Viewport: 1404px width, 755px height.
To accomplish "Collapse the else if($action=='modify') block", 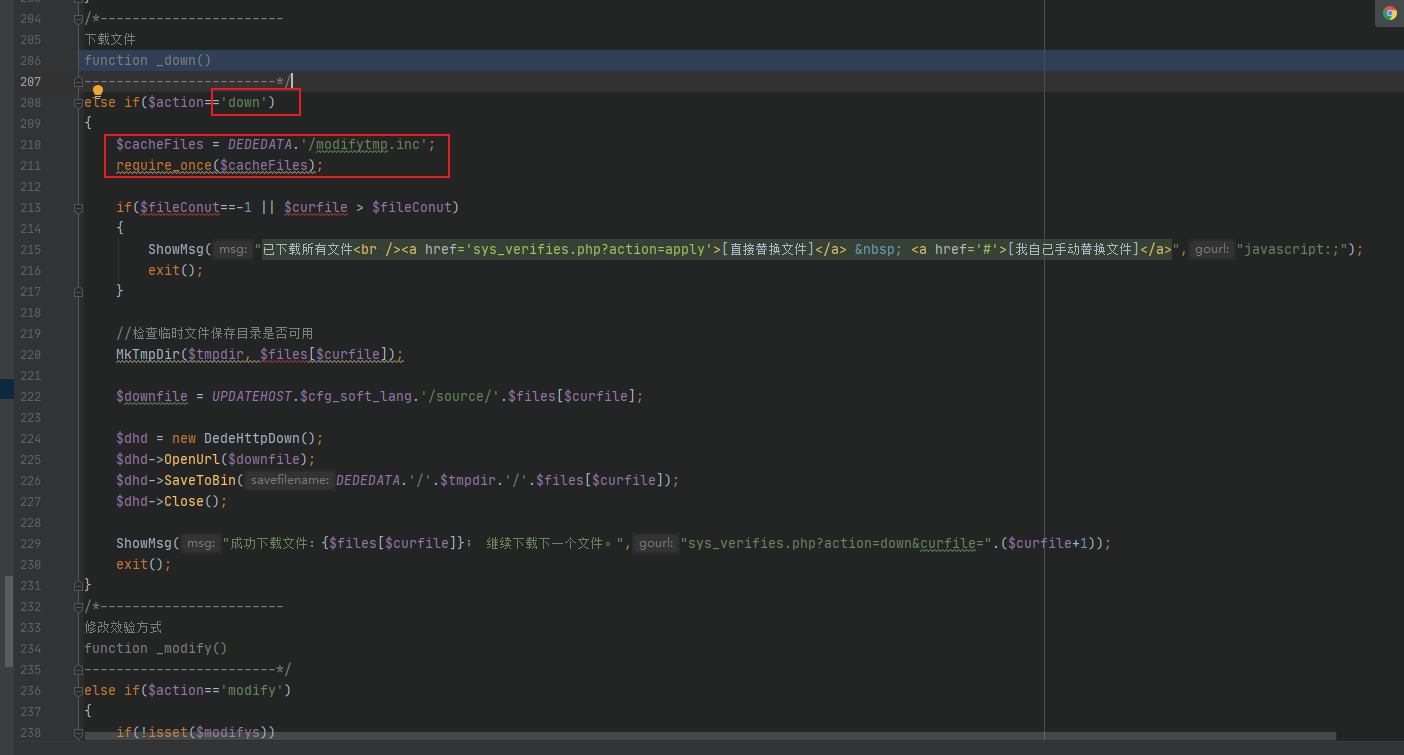I will click(x=78, y=690).
